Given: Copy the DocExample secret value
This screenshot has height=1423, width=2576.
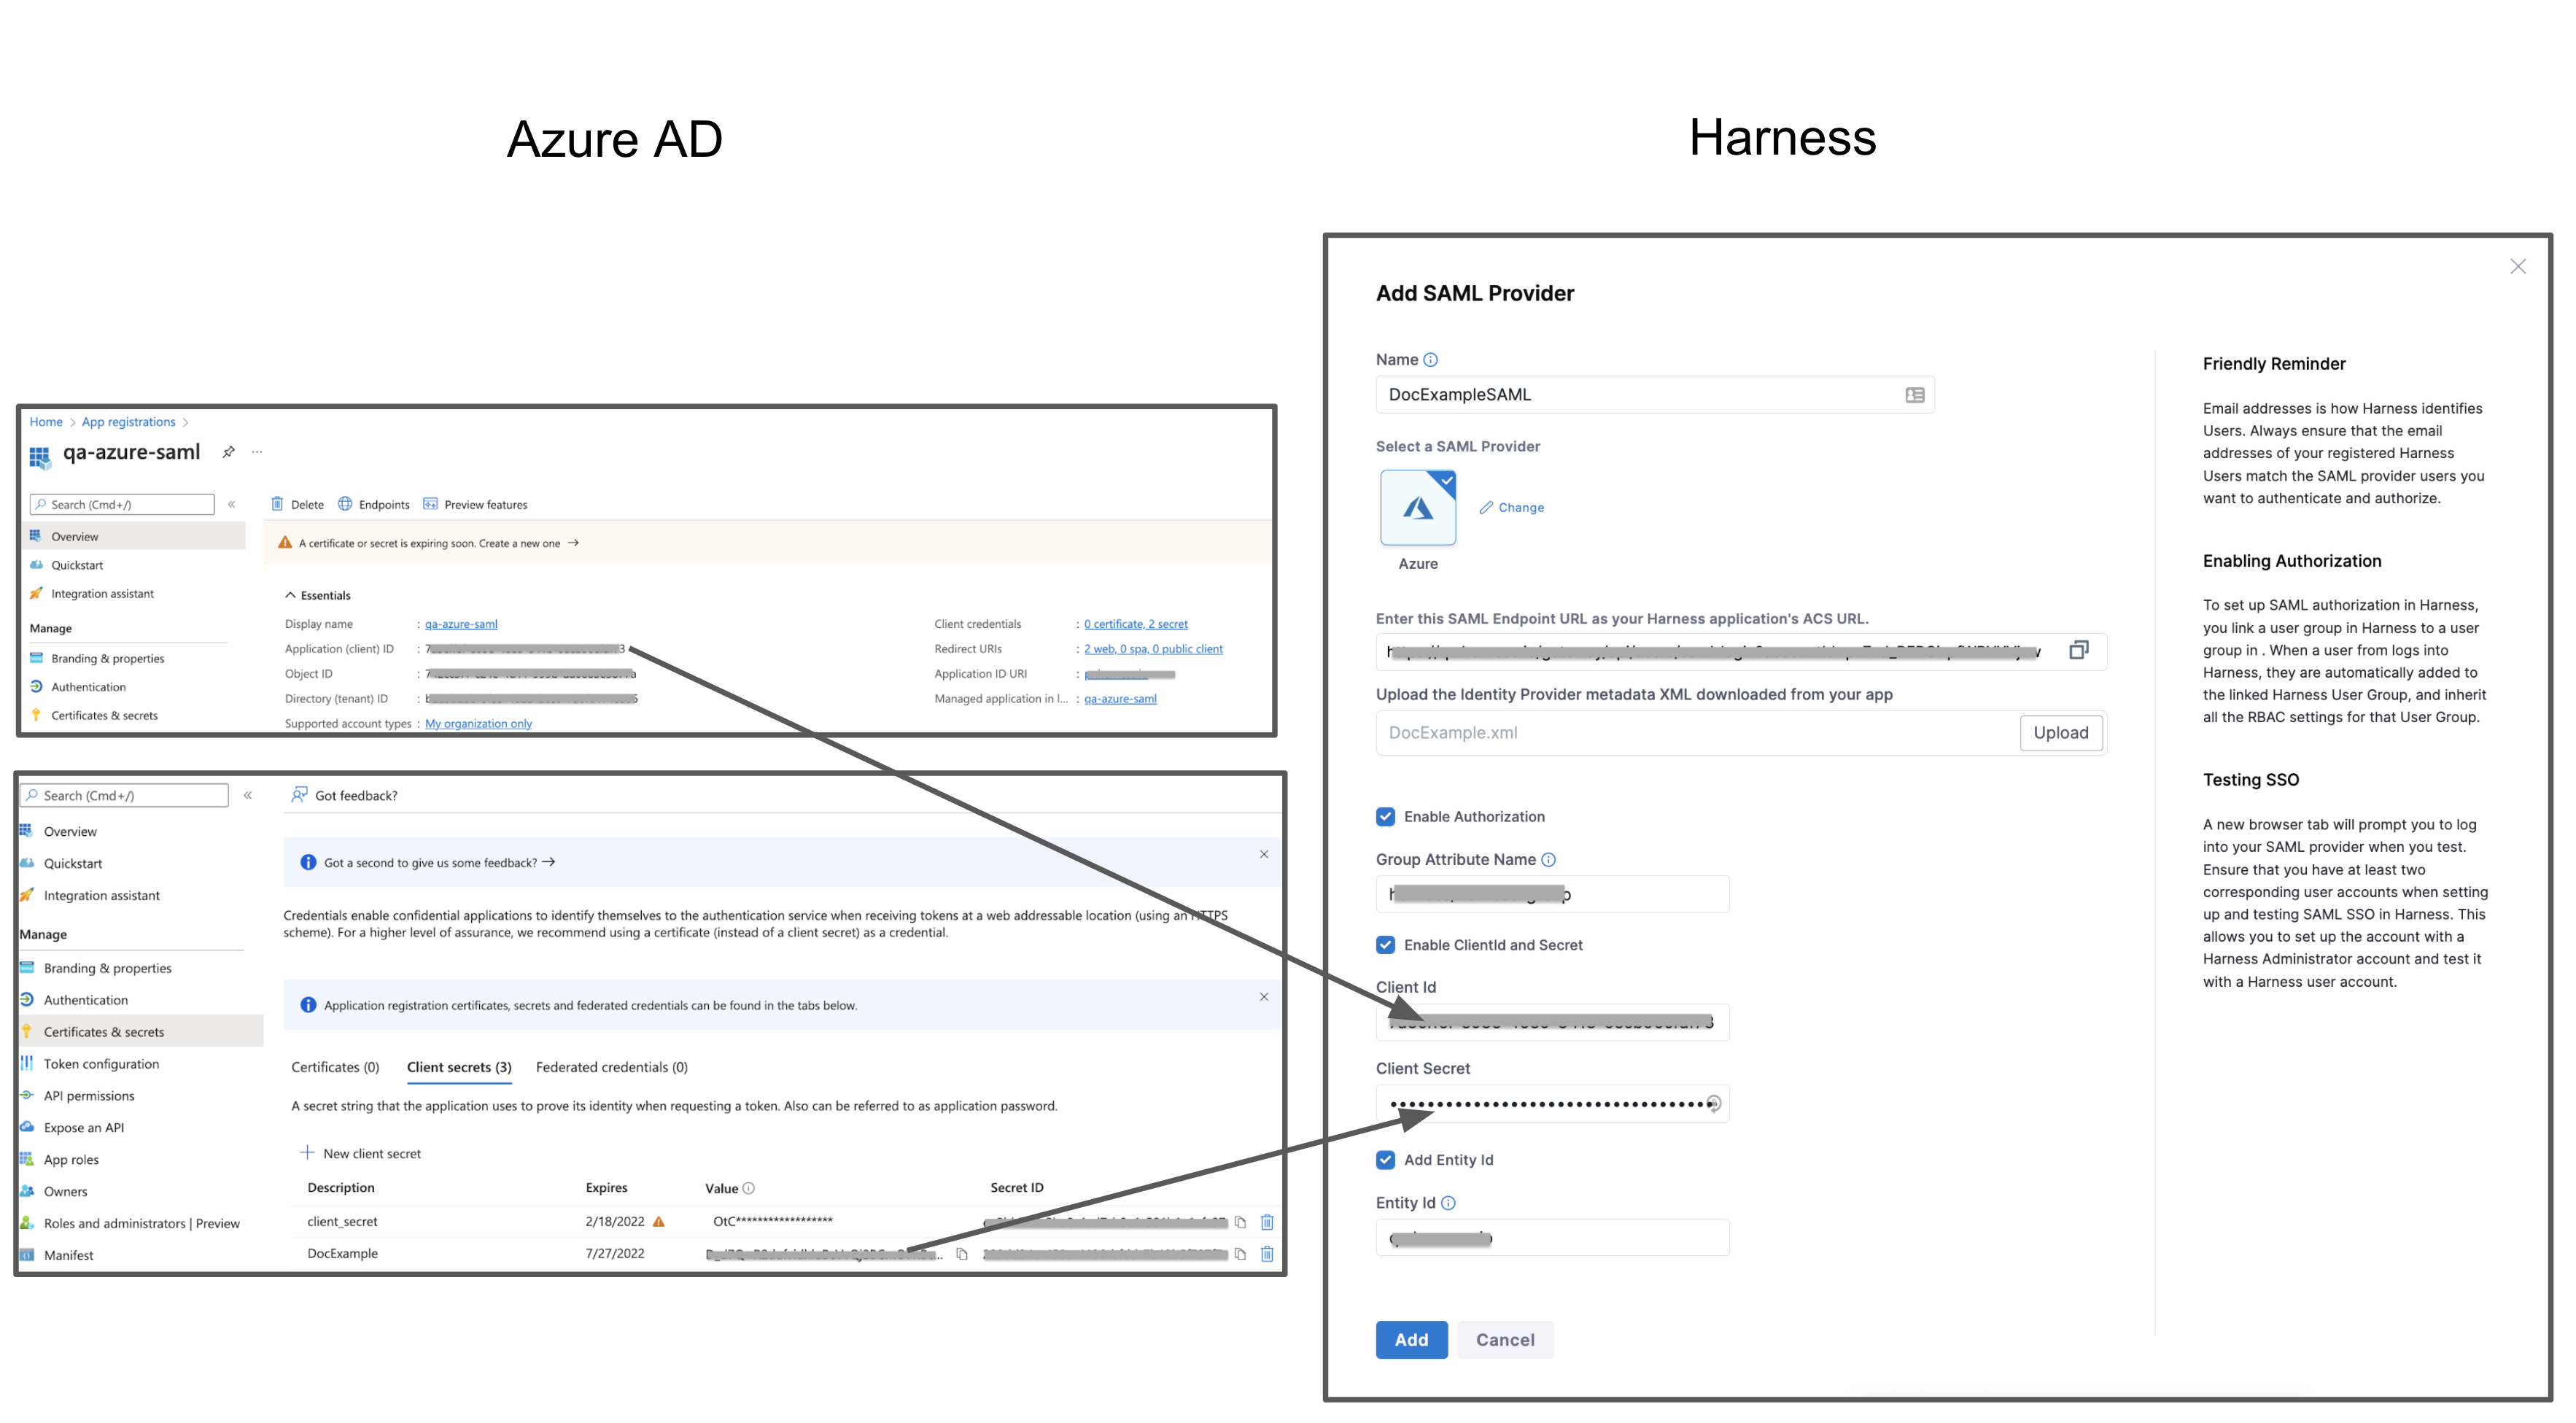Looking at the screenshot, I should [961, 1253].
